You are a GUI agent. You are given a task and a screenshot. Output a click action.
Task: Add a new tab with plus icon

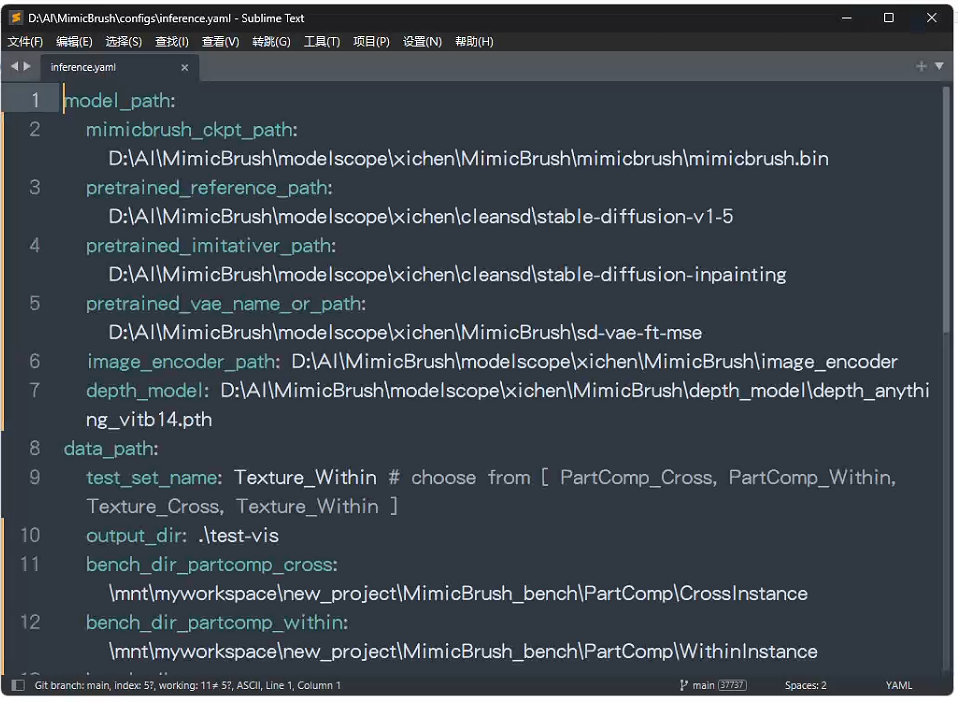(921, 66)
